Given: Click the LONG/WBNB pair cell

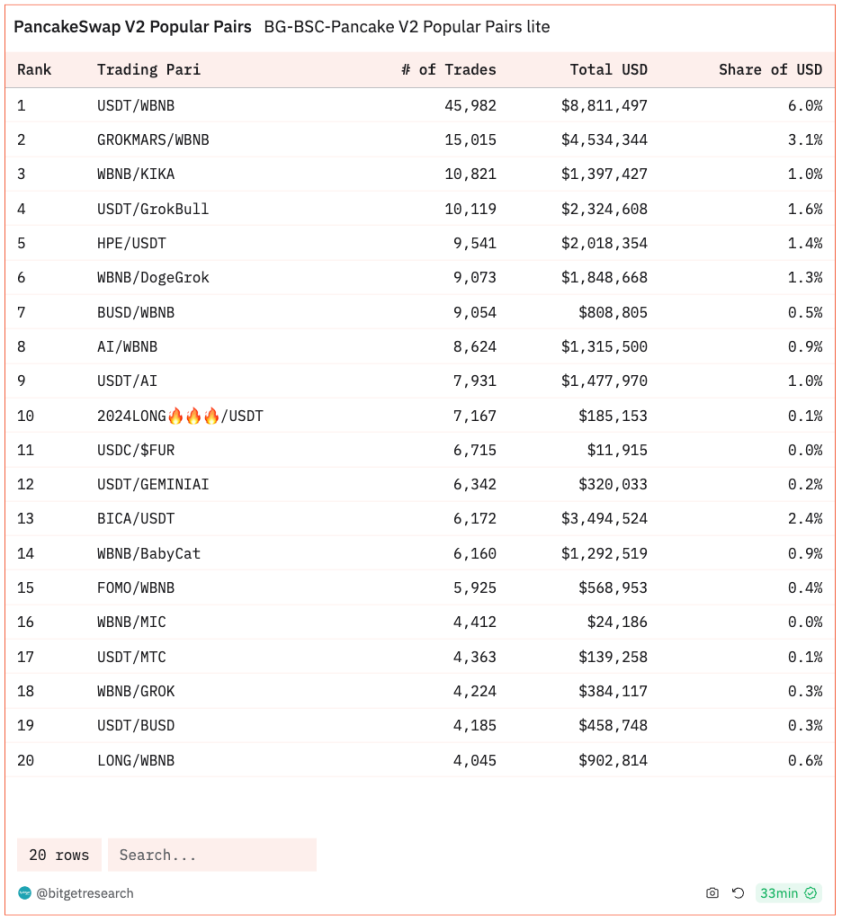Looking at the screenshot, I should pos(136,760).
